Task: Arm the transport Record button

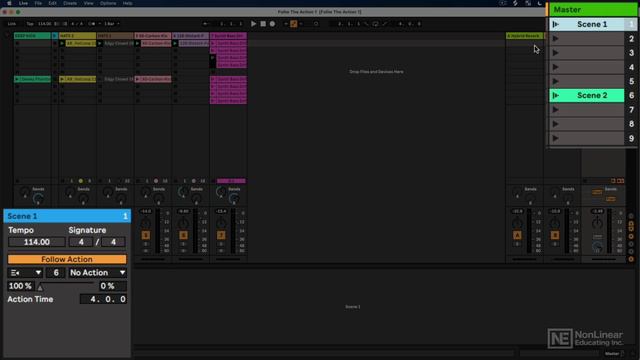Action: tap(272, 24)
